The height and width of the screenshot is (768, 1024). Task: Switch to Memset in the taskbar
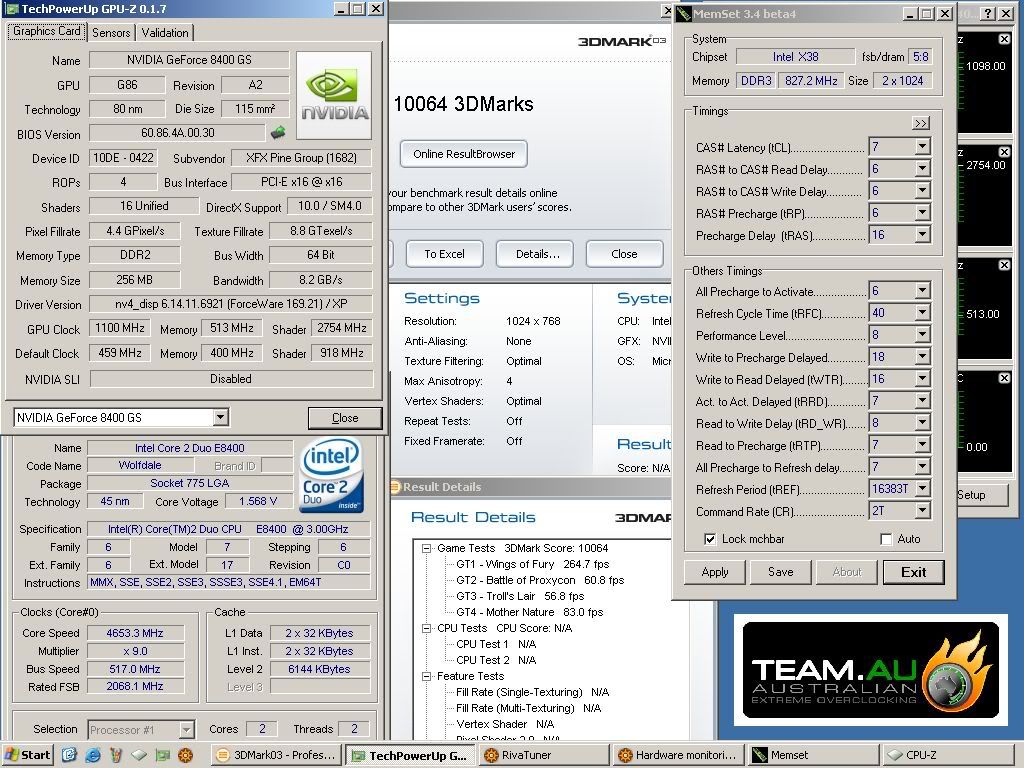pyautogui.click(x=812, y=756)
